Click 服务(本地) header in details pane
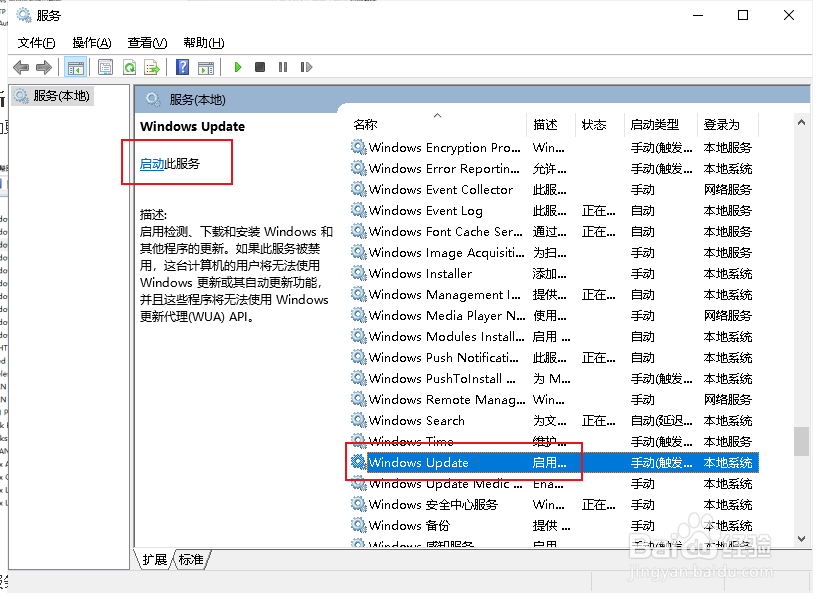The width and height of the screenshot is (820, 600). pos(197,100)
